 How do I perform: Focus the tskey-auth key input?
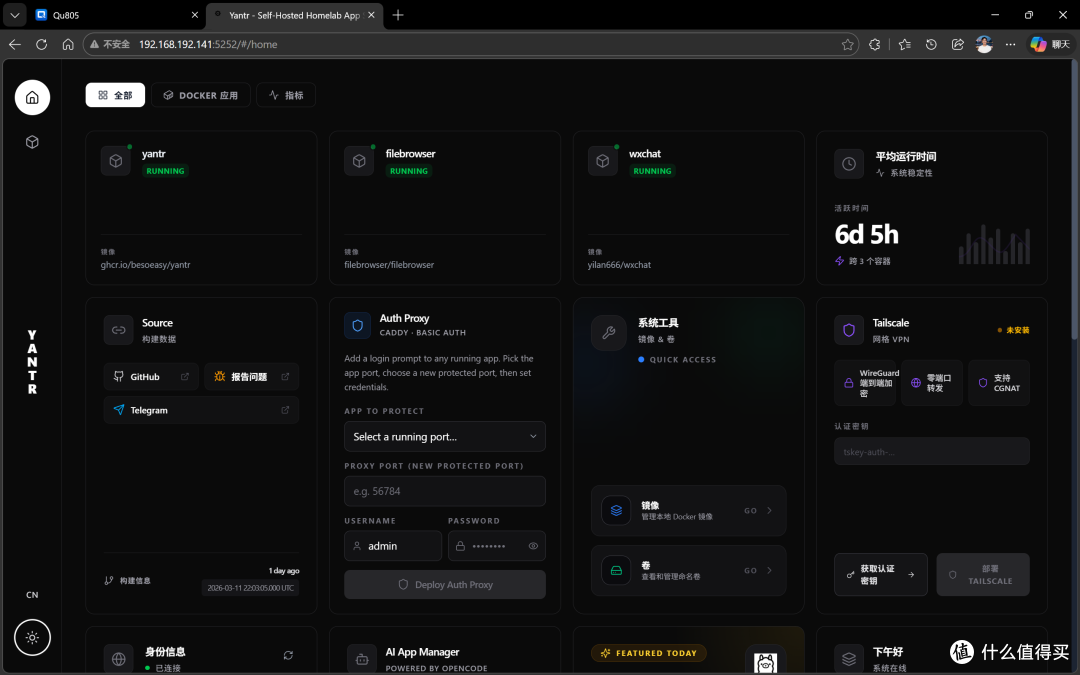tap(932, 452)
